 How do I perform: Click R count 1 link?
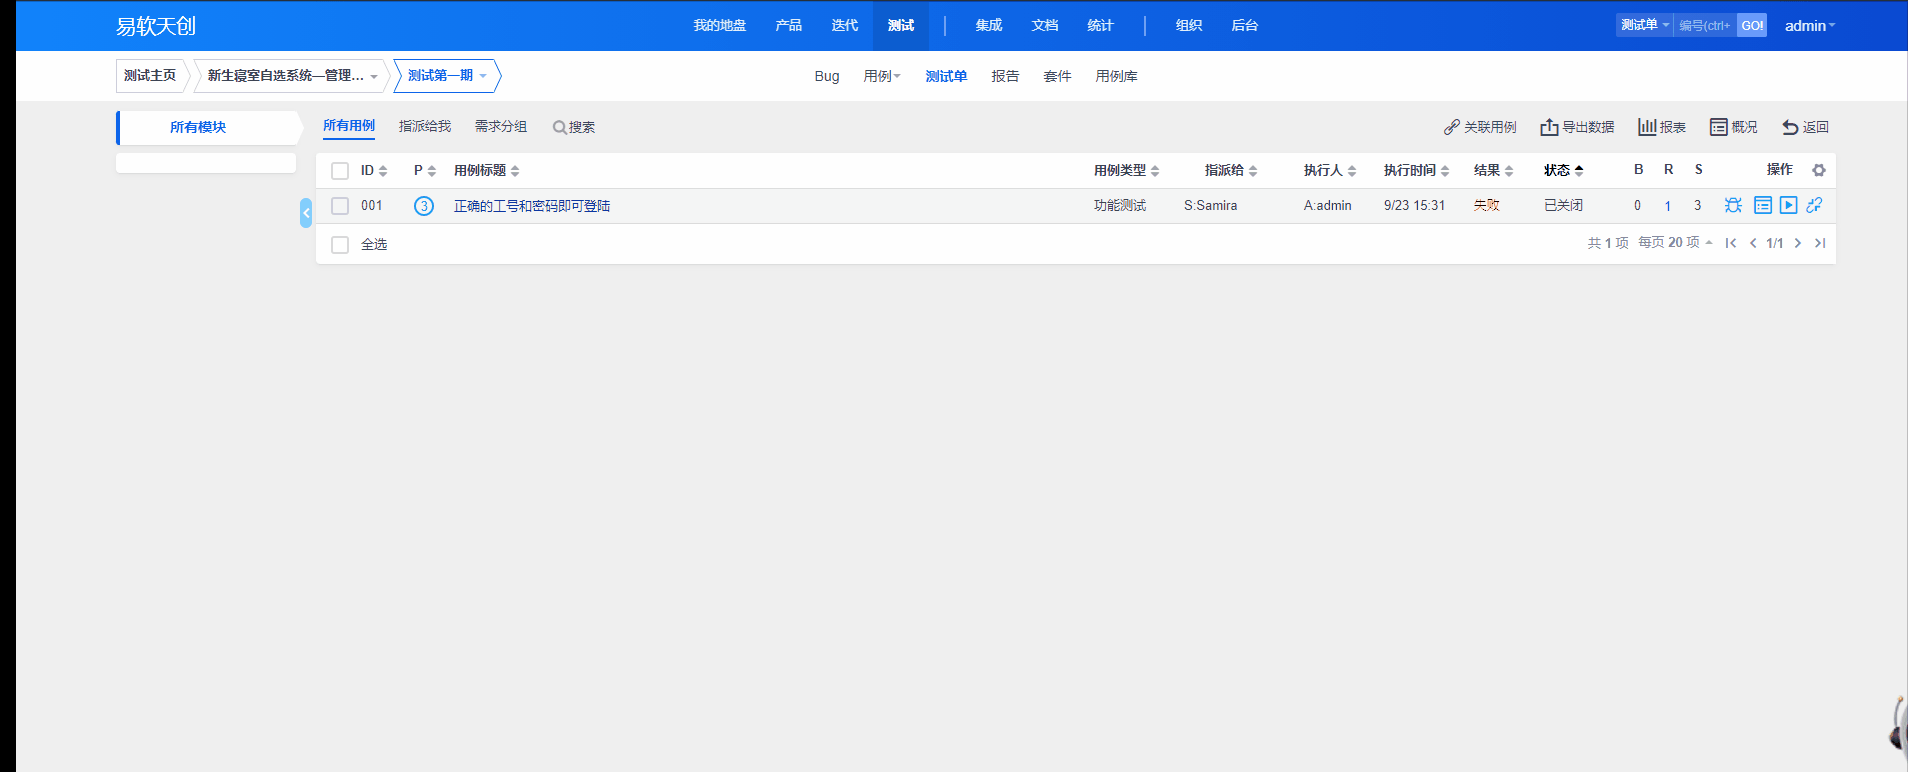(1668, 206)
